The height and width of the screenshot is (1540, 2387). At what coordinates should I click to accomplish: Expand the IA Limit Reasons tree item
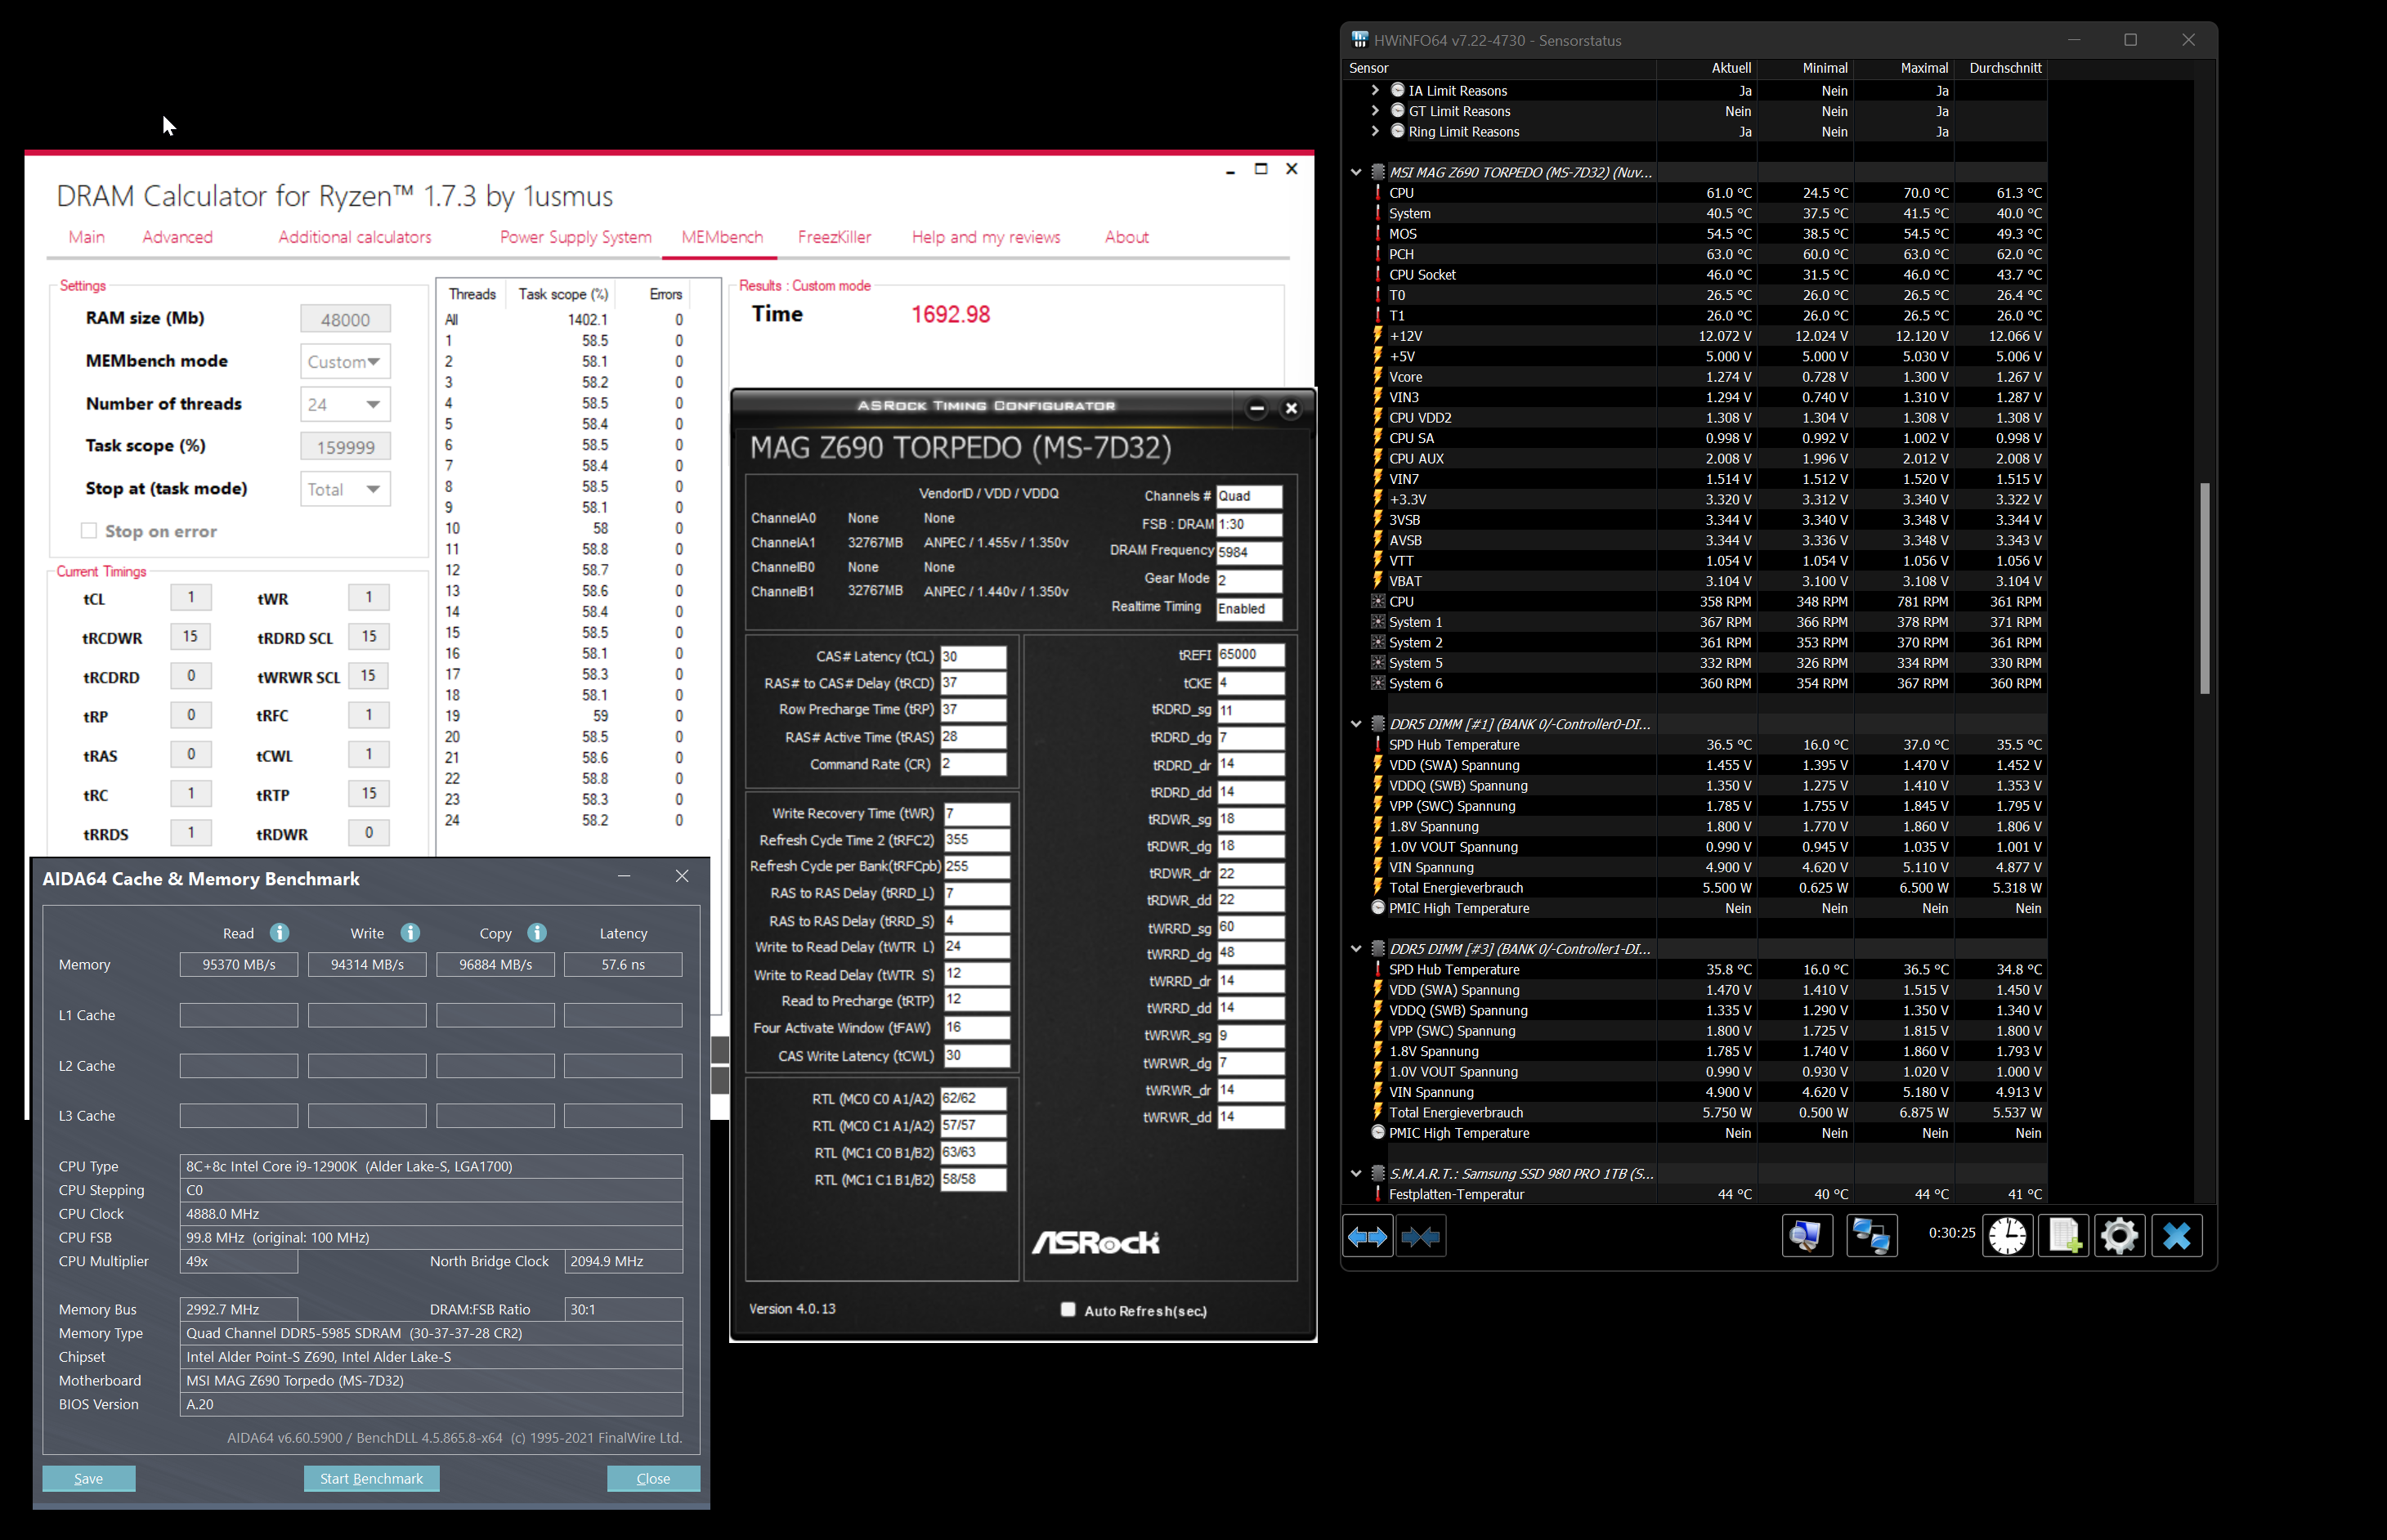click(1375, 91)
